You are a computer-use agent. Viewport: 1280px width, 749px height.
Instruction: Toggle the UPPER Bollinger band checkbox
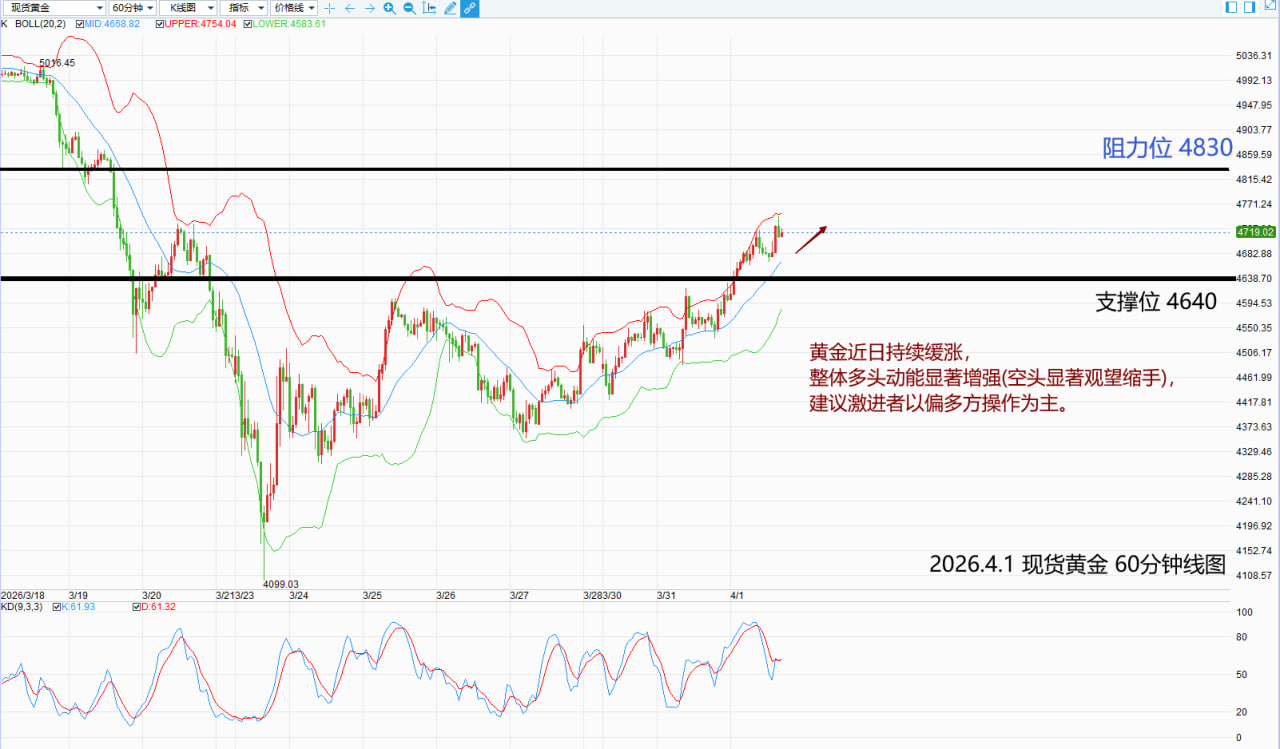(x=160, y=23)
